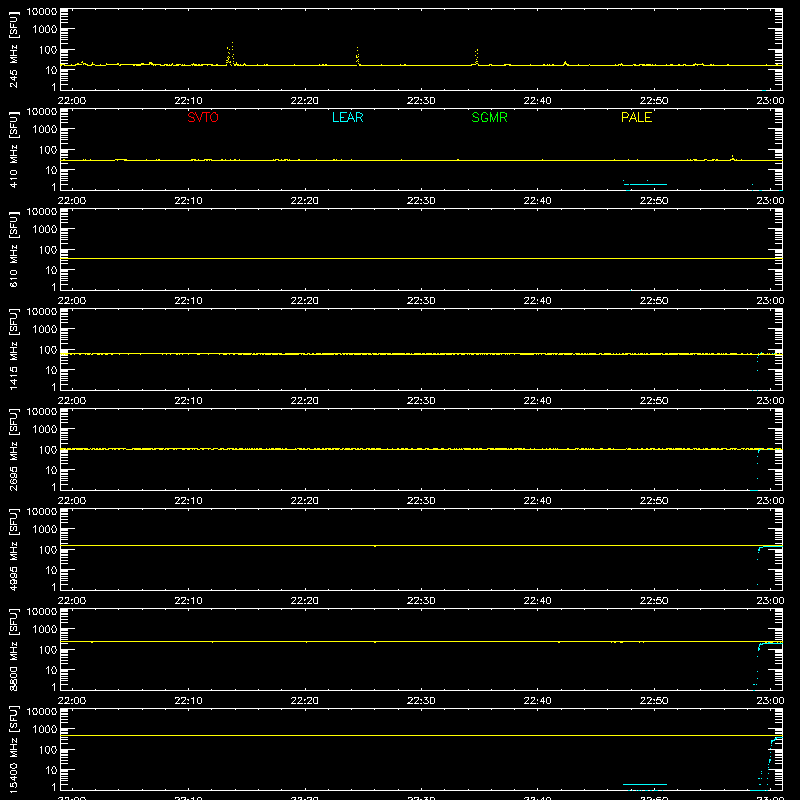Click the 23:00 label under the 245 MHz plot
This screenshot has width=800, height=800.
[770, 101]
